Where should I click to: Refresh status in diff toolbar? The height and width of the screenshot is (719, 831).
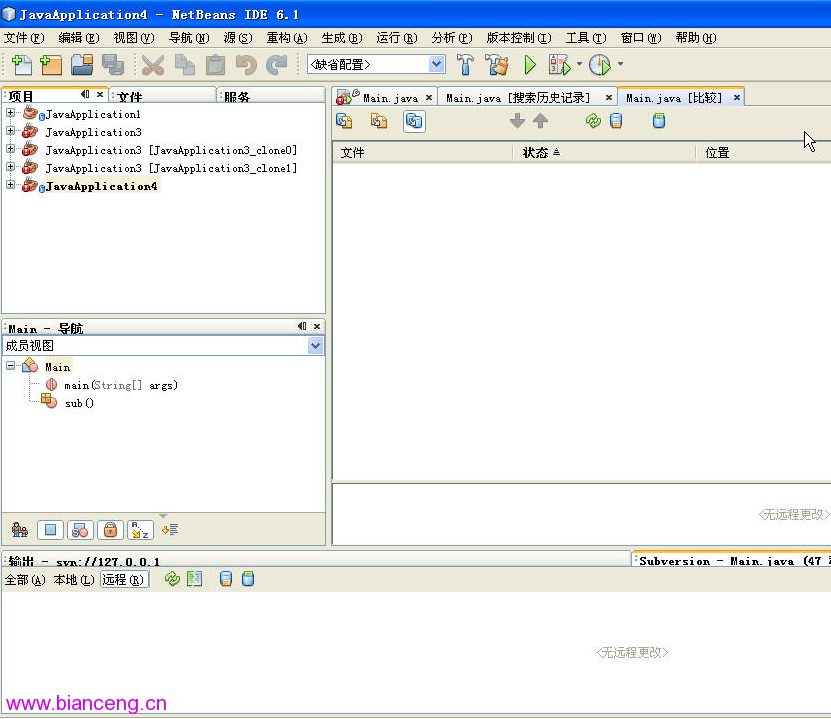click(593, 121)
